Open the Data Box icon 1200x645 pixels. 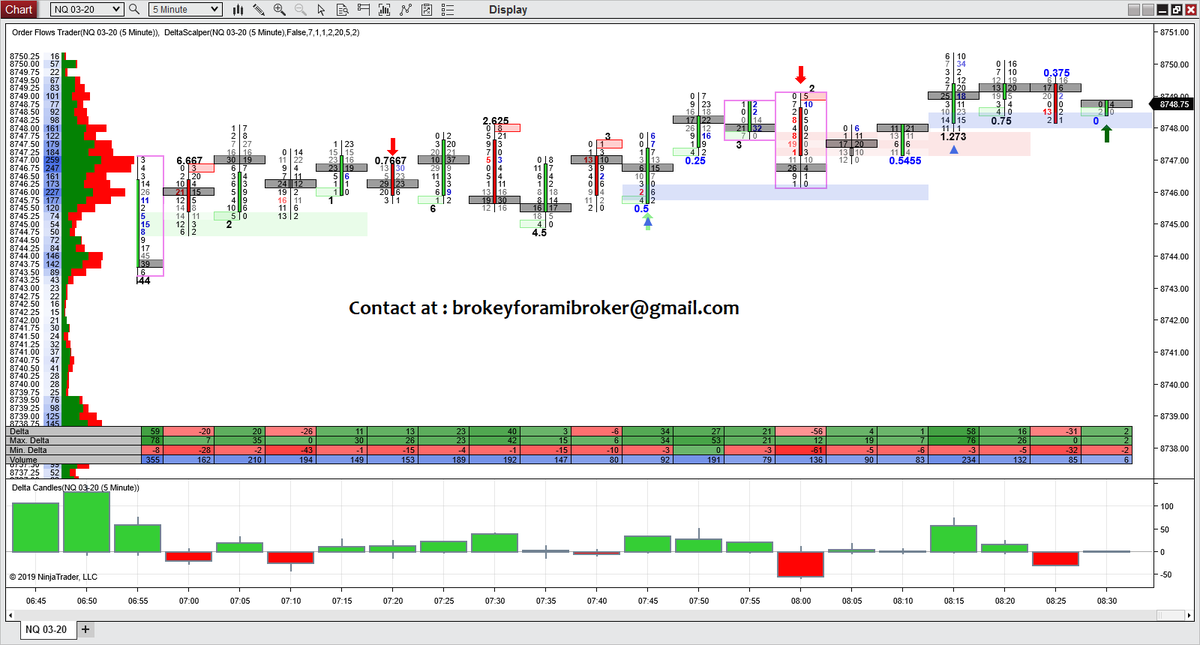point(342,10)
